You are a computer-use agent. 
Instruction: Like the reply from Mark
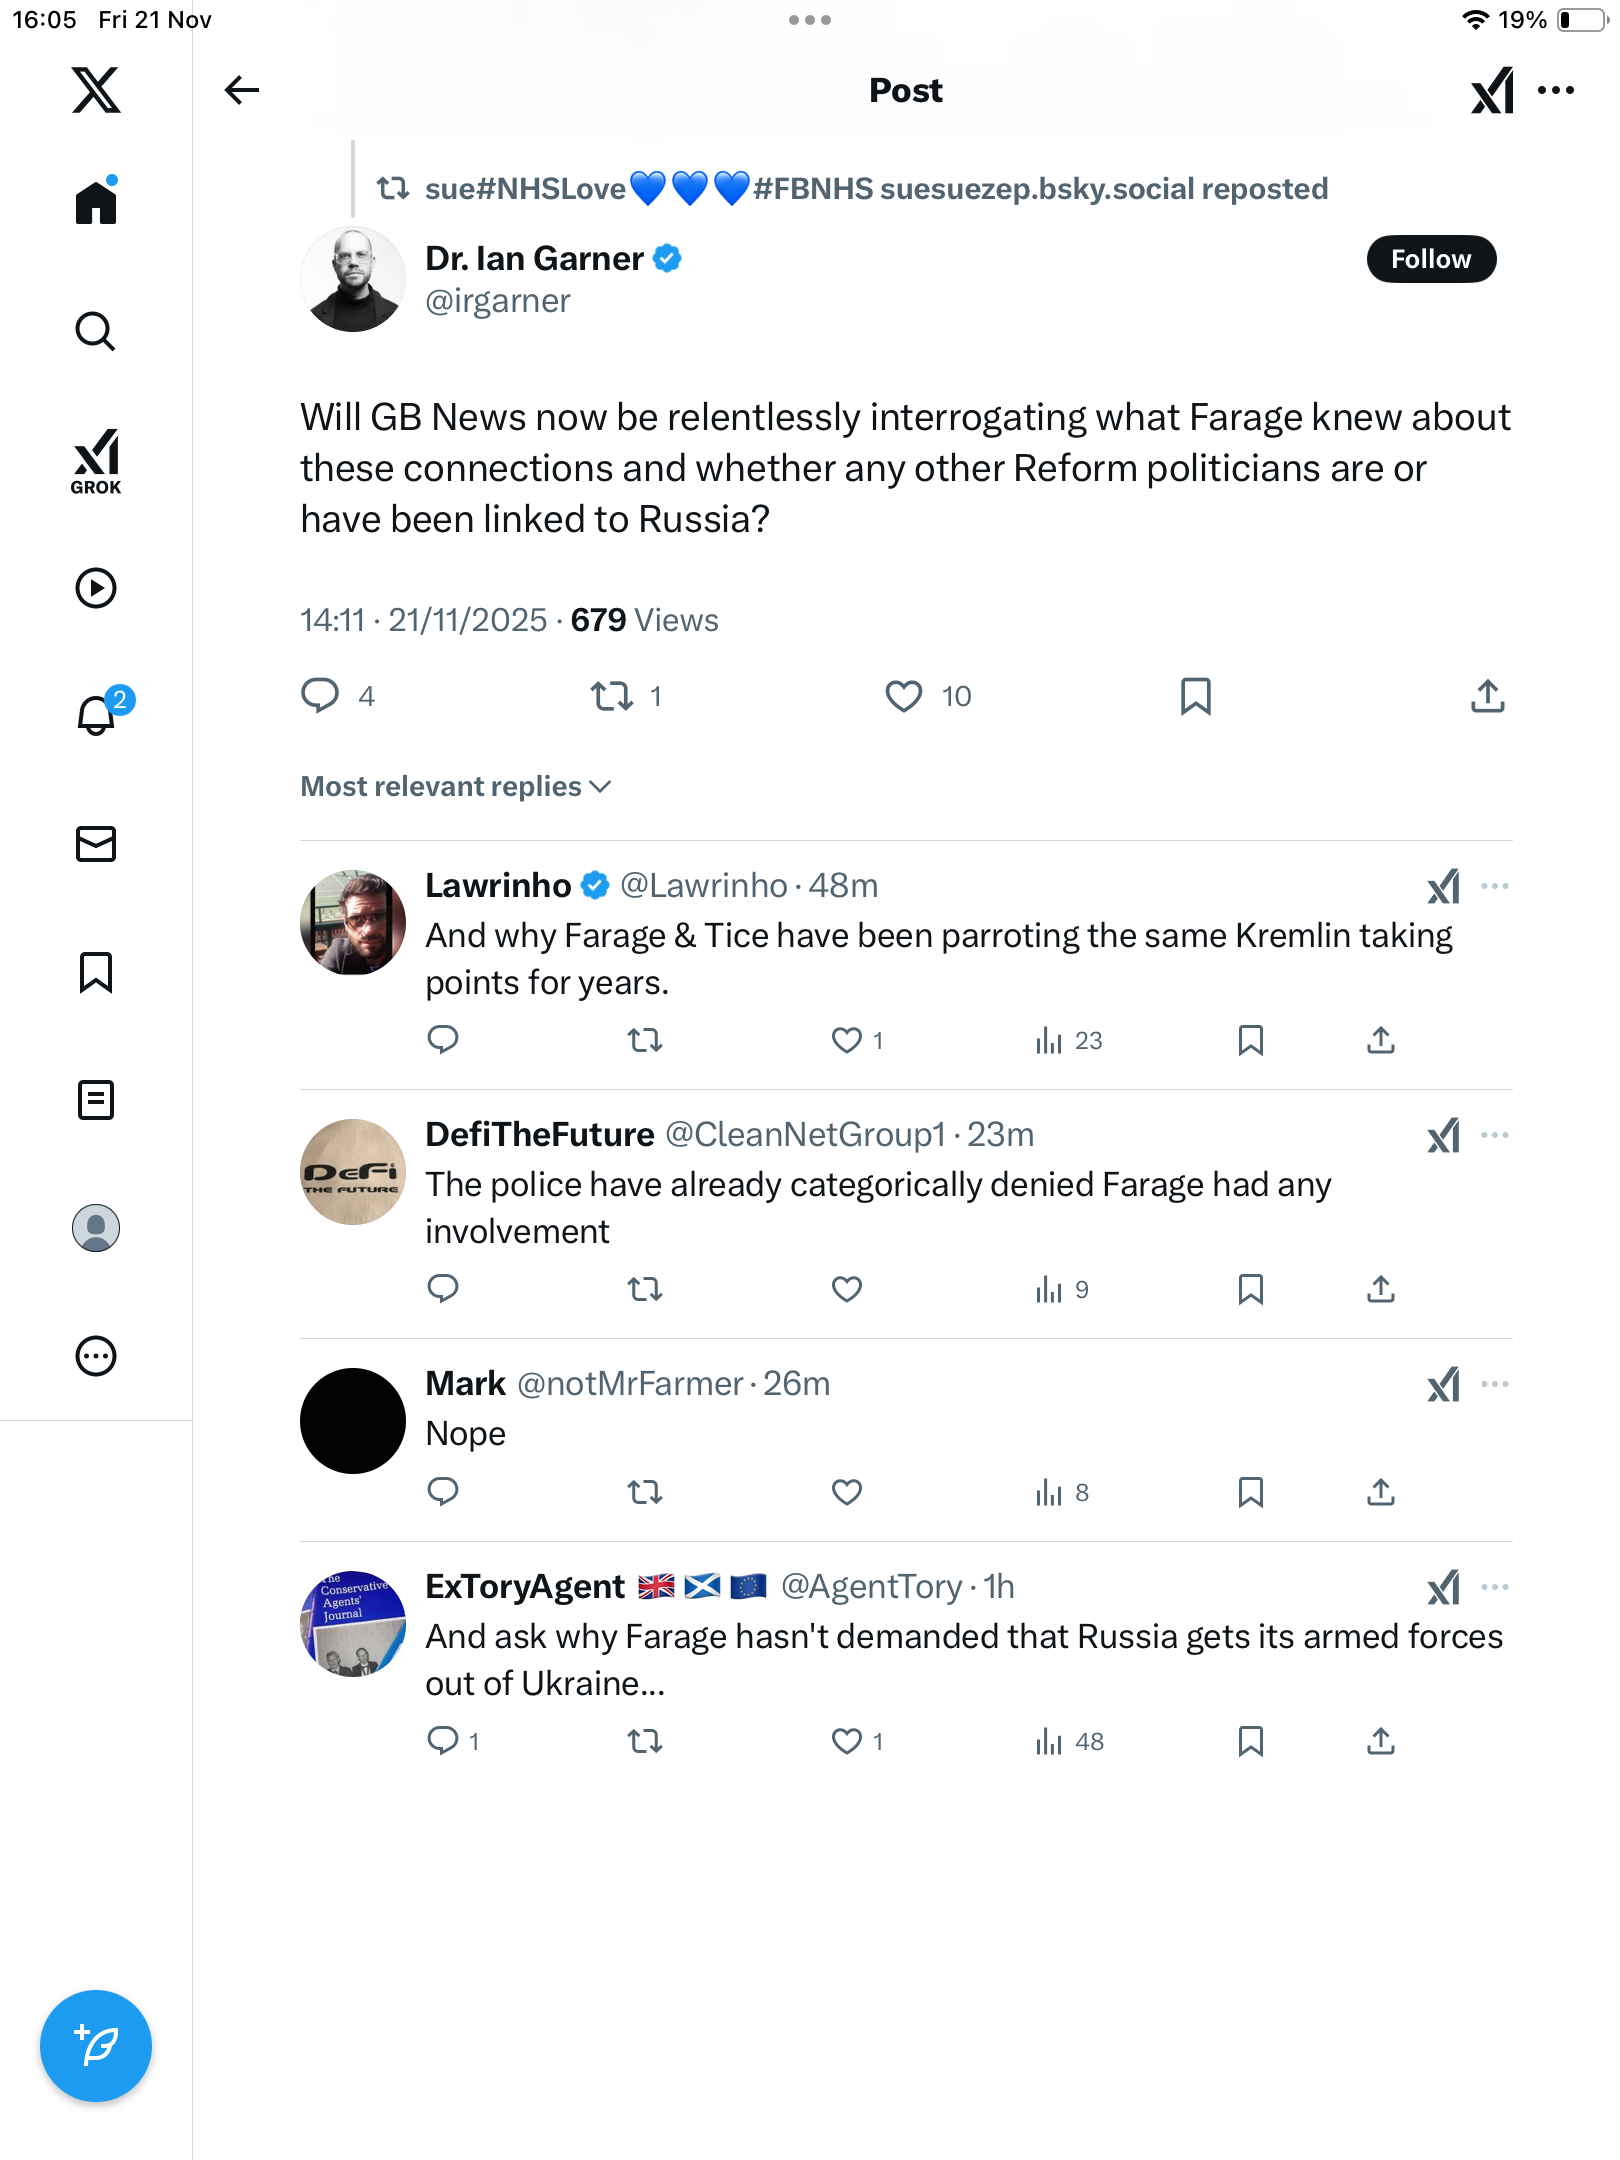coord(847,1492)
